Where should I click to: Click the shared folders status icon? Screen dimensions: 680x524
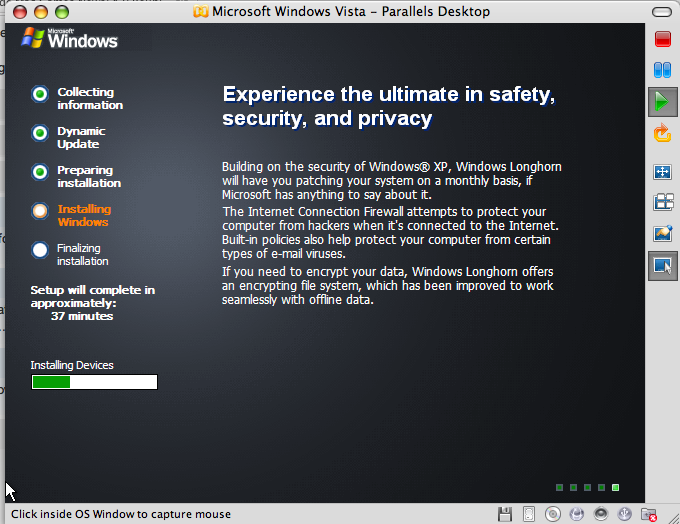coord(649,514)
